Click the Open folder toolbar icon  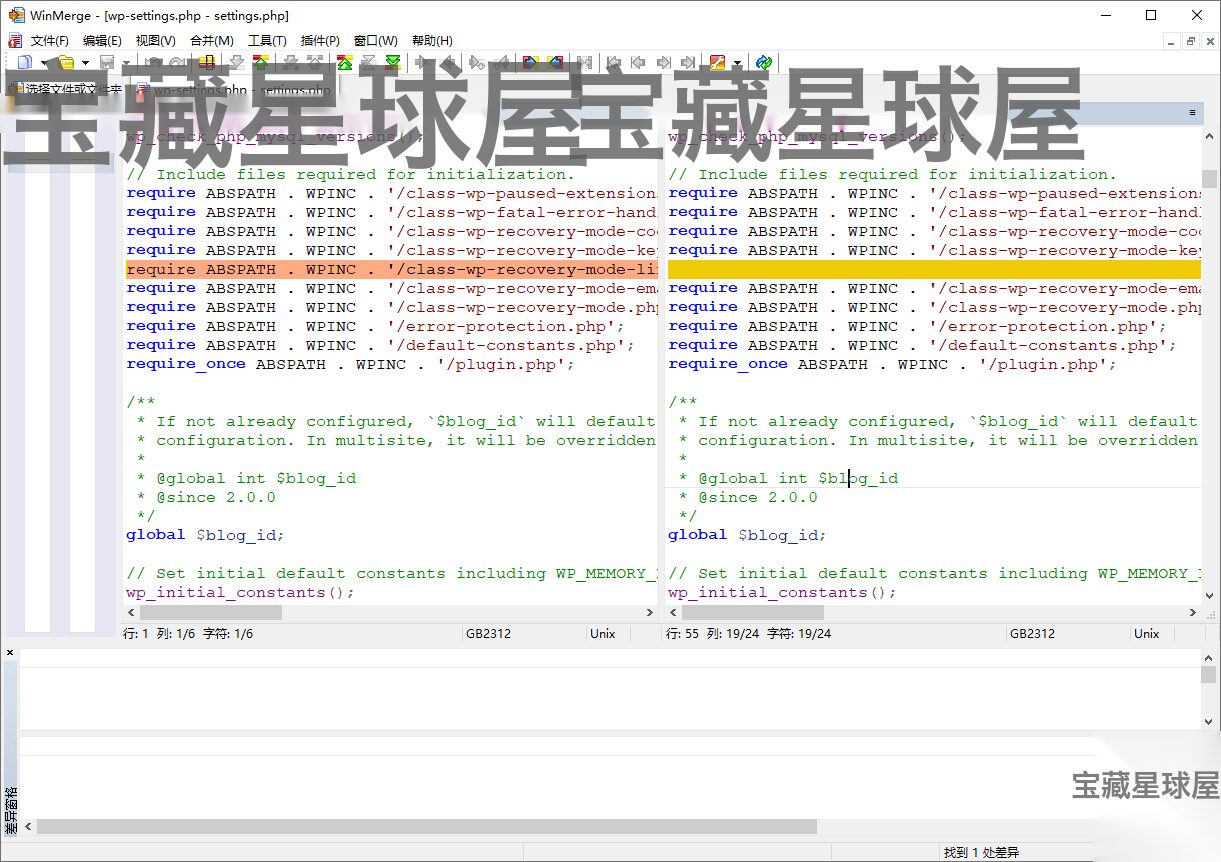point(66,62)
